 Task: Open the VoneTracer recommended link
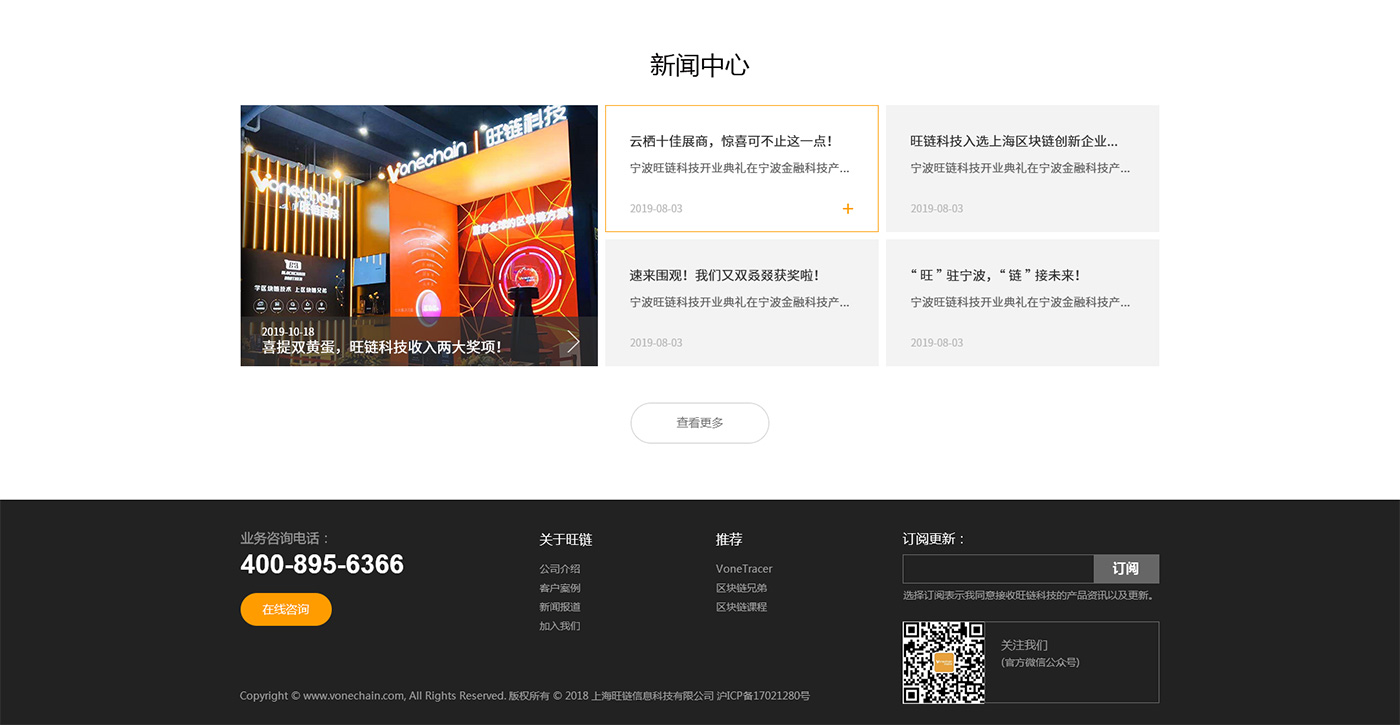point(744,569)
